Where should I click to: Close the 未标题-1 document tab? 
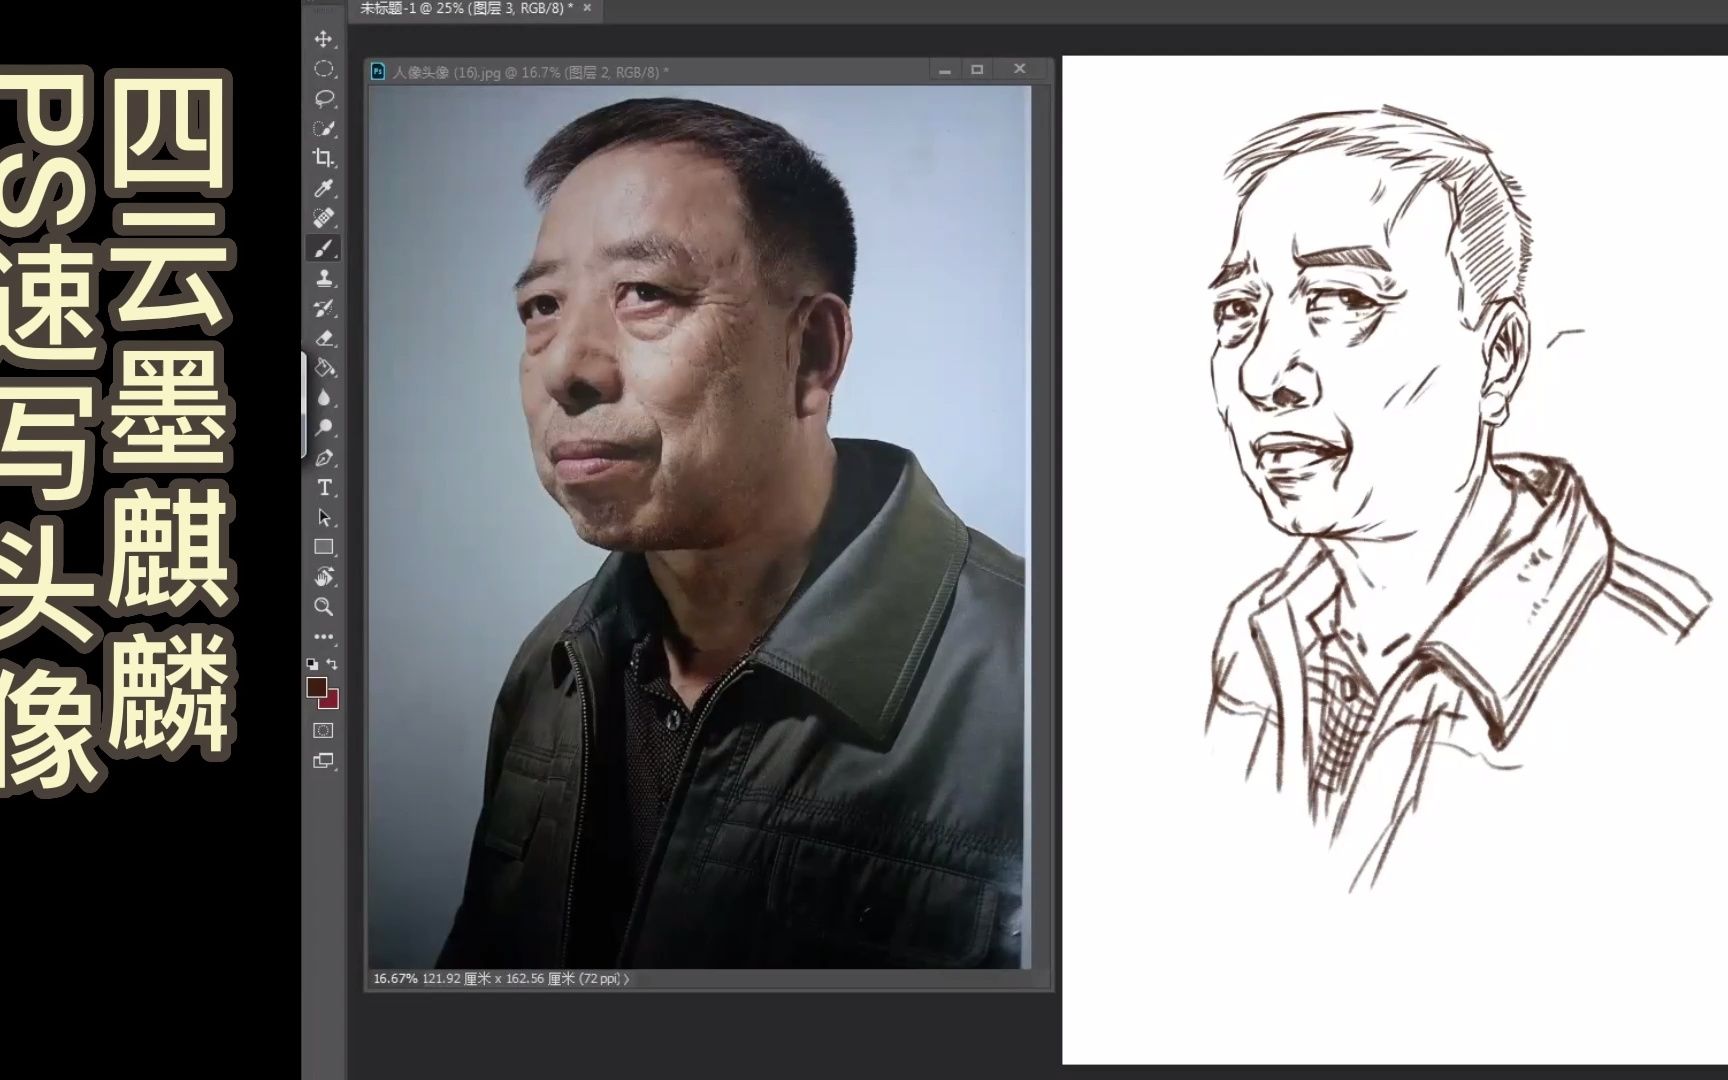[587, 8]
